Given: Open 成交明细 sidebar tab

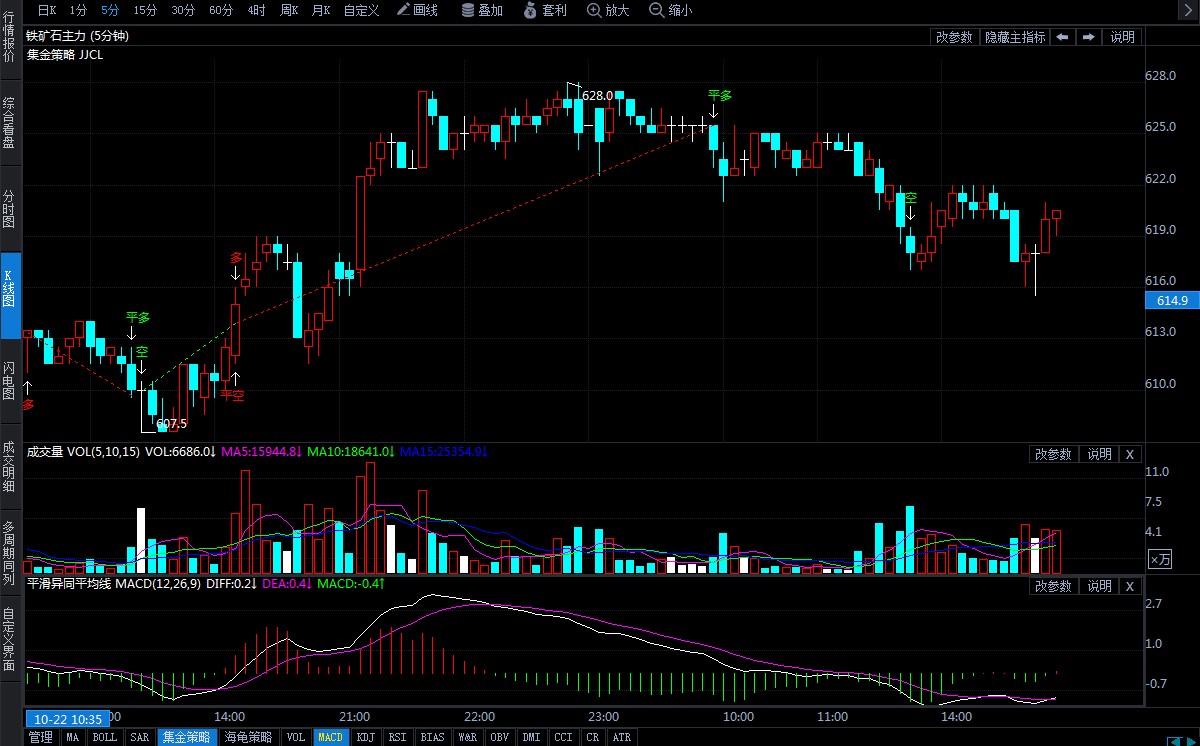Looking at the screenshot, I should click(9, 465).
